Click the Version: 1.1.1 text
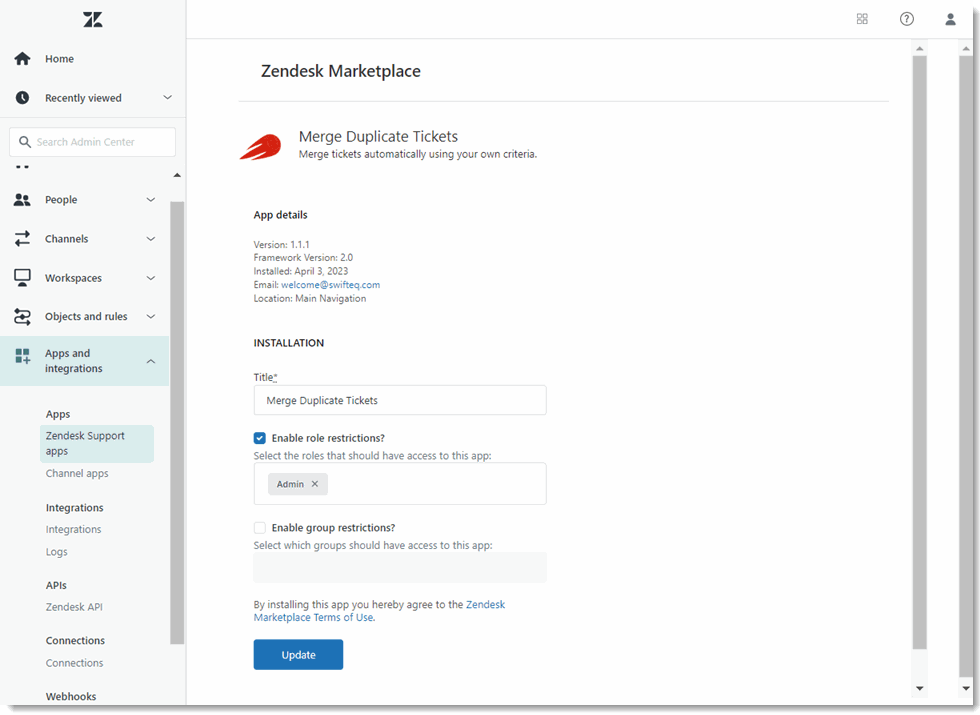The width and height of the screenshot is (980, 715). [281, 244]
